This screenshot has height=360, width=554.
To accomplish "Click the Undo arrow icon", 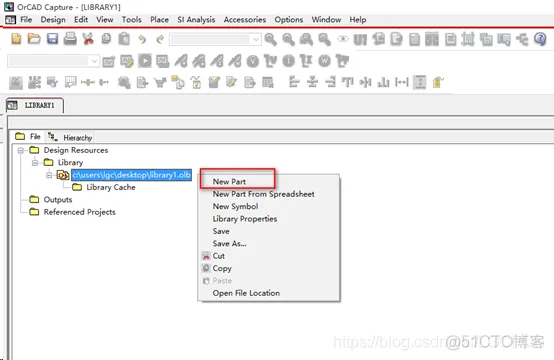I will coord(142,39).
